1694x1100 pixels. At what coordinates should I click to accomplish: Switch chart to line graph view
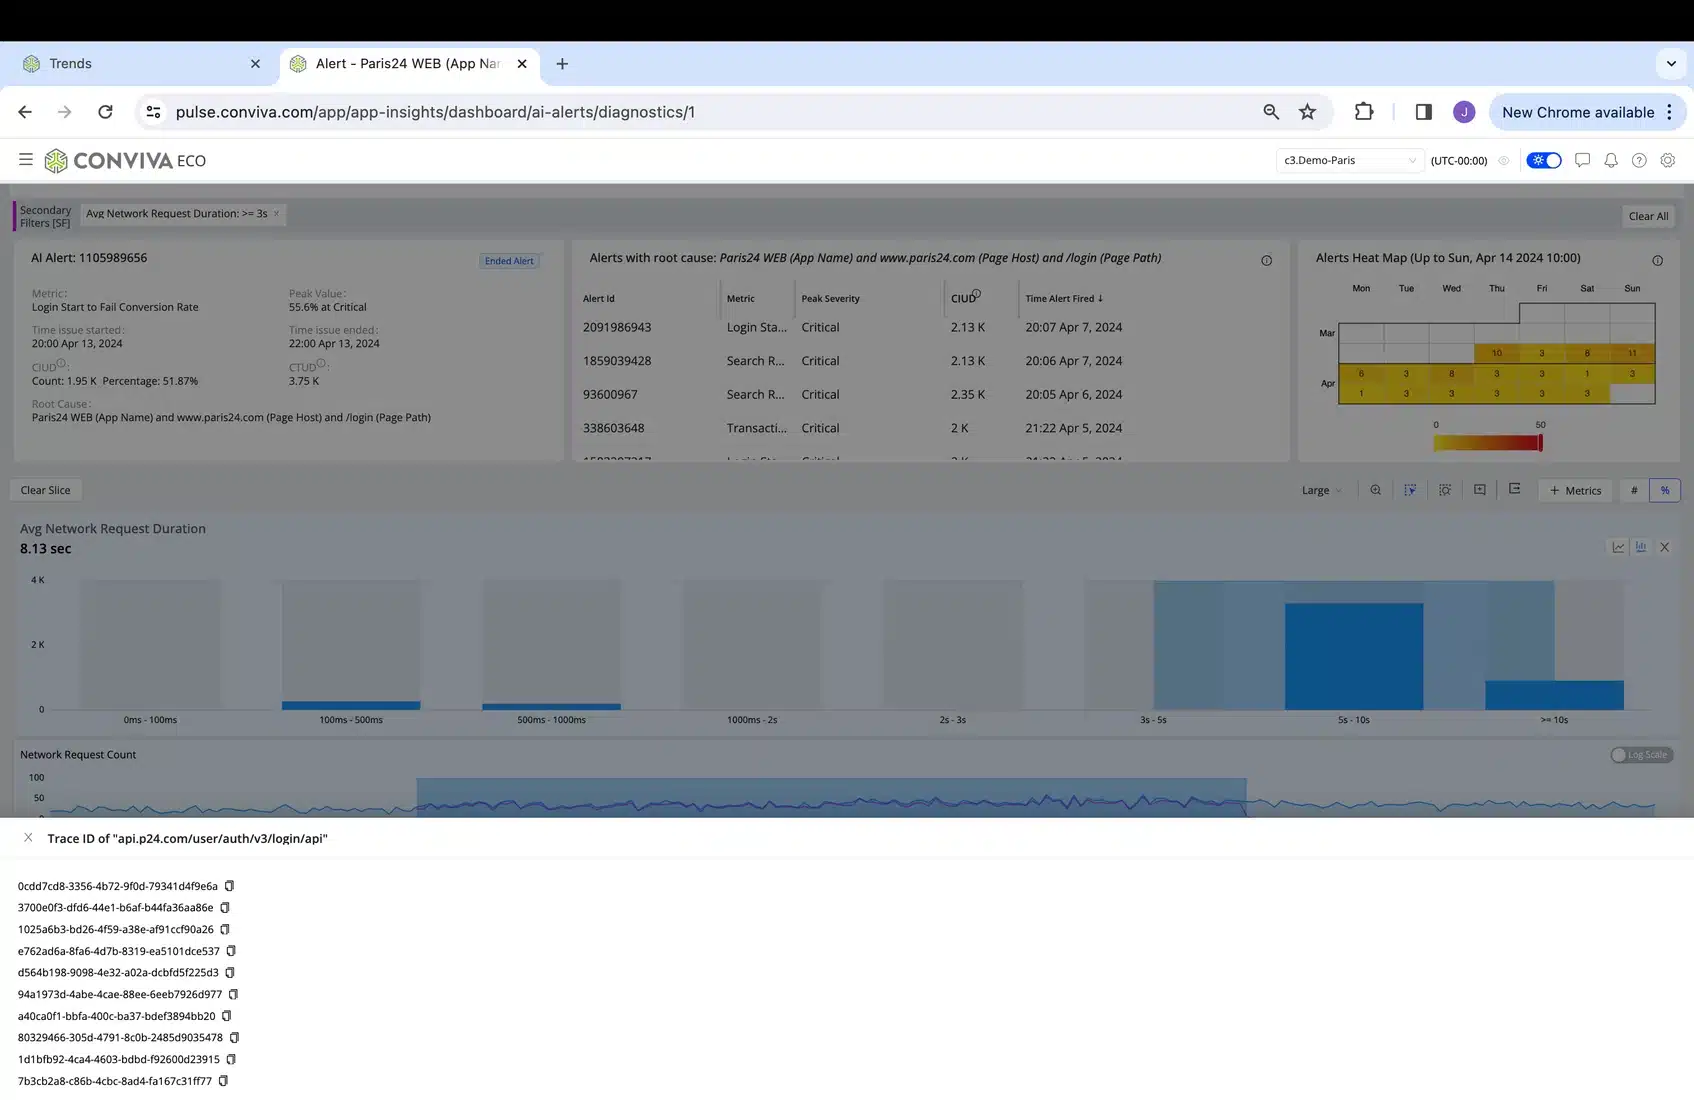click(x=1618, y=547)
